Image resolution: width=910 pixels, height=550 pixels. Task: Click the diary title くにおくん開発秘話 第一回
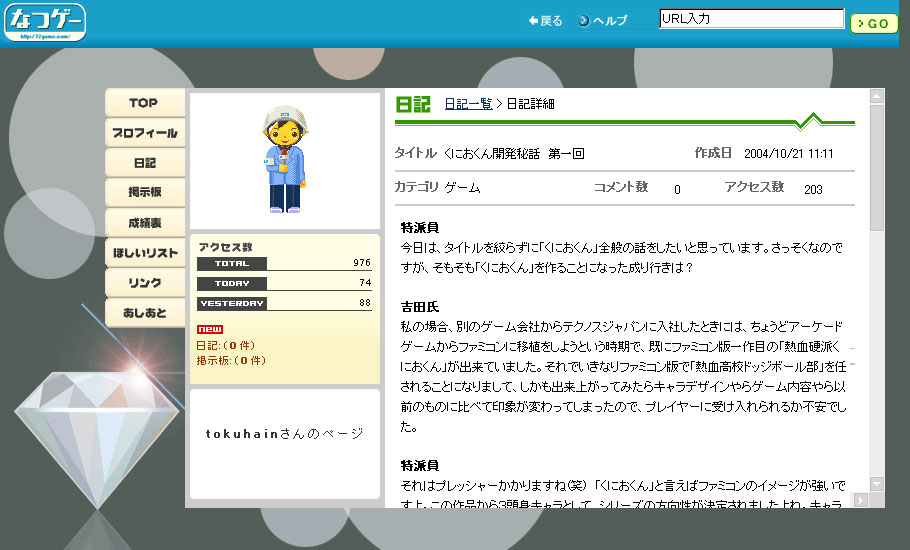pos(514,154)
